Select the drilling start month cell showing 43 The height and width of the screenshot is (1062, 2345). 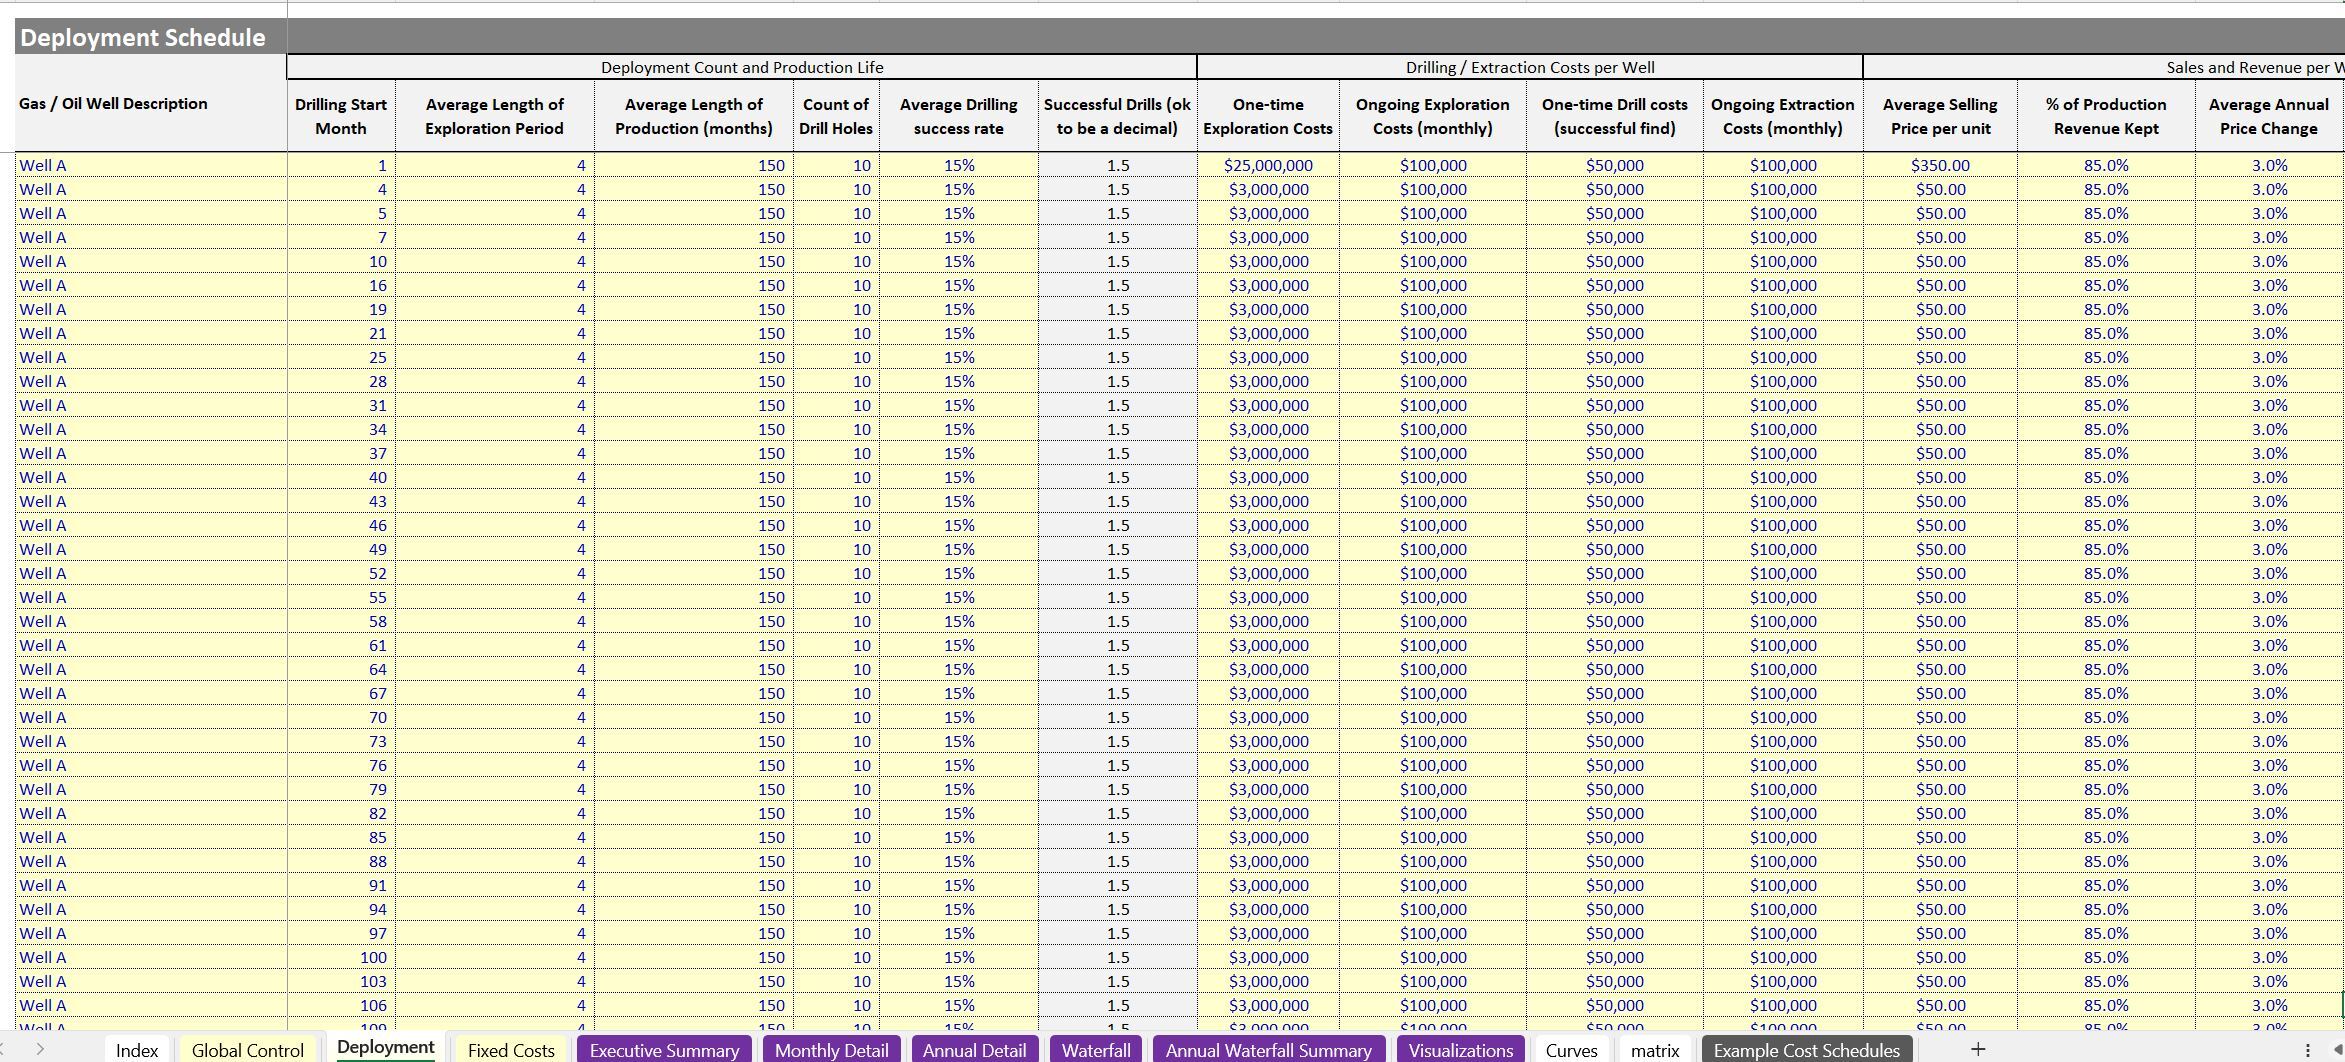point(341,501)
